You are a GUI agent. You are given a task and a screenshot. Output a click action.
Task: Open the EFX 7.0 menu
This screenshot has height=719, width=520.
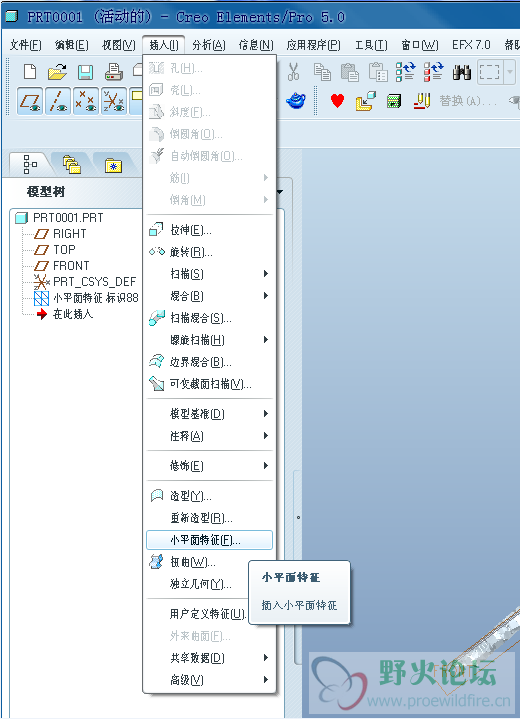click(471, 45)
